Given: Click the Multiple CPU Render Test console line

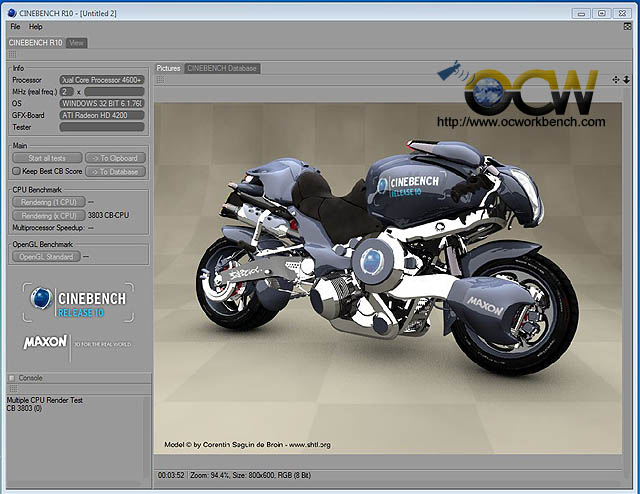Looking at the screenshot, I should click(45, 400).
